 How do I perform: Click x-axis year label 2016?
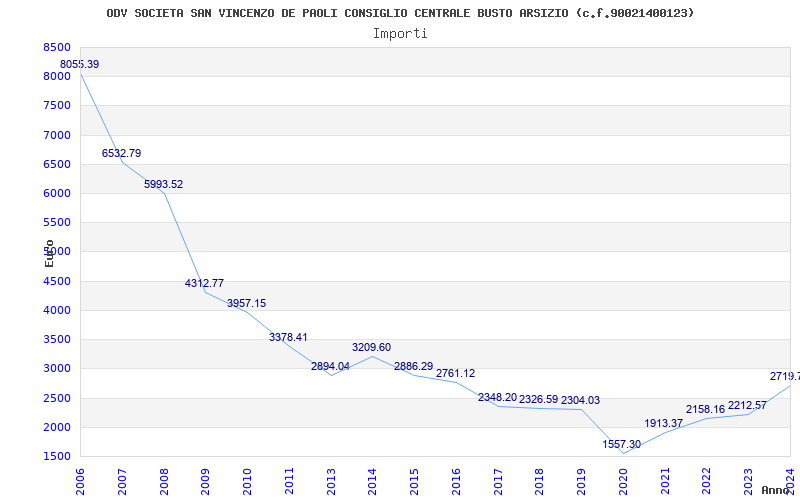point(456,482)
